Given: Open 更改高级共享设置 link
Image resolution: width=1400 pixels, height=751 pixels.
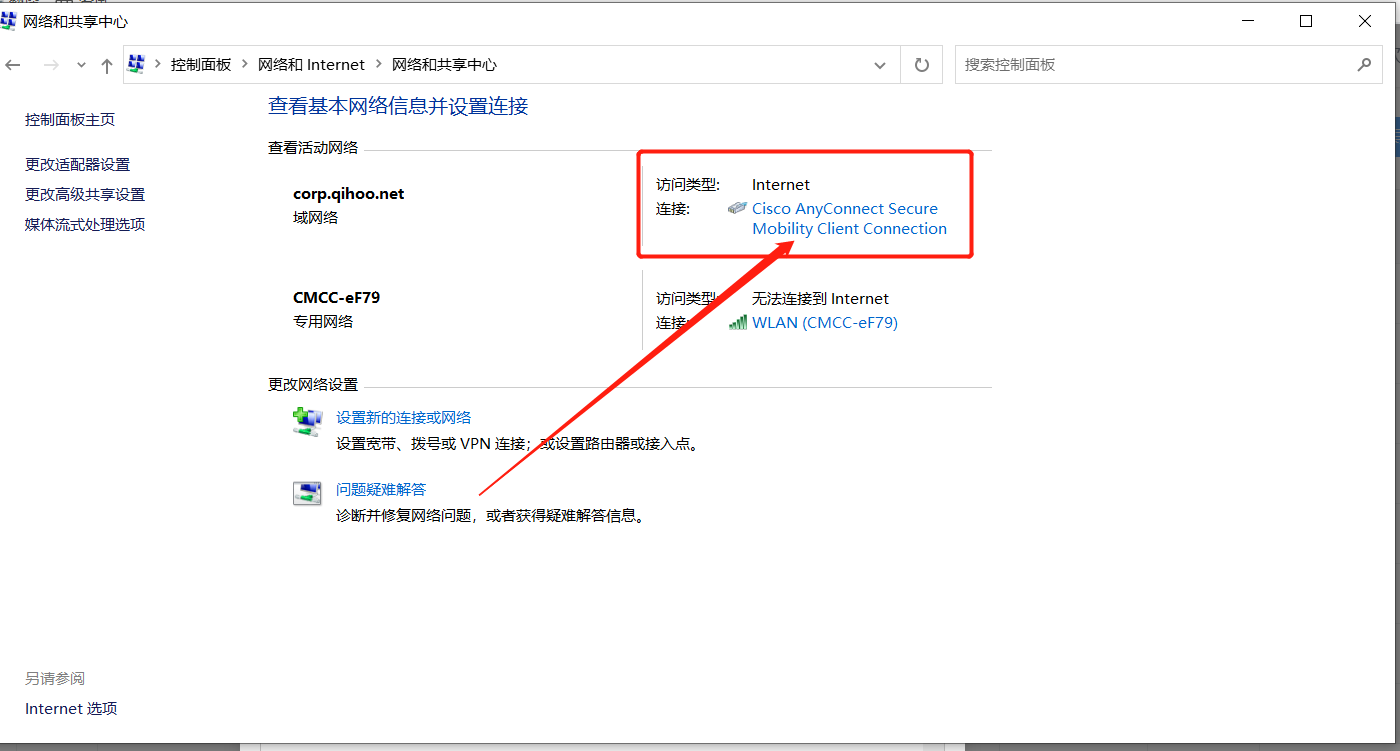Looking at the screenshot, I should 85,194.
